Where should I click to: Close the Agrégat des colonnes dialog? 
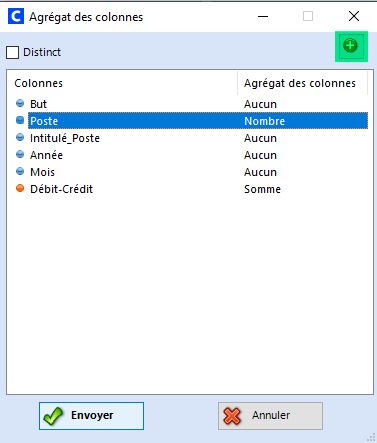click(x=354, y=16)
